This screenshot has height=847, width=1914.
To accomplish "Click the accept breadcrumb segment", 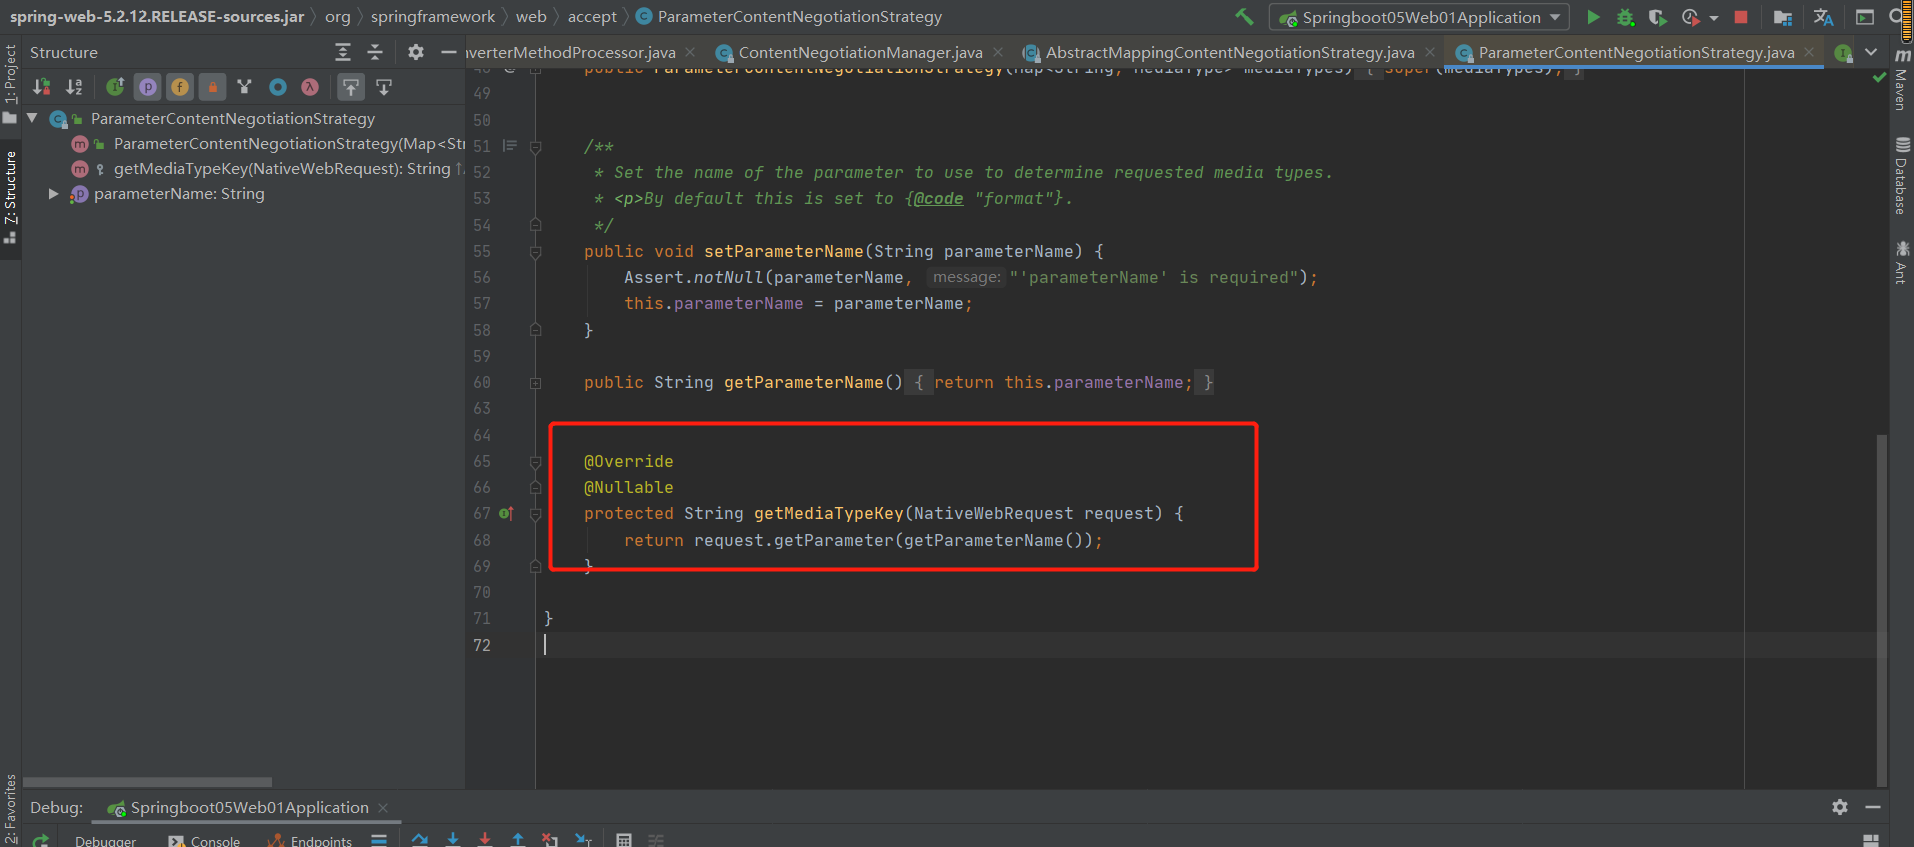I will (x=592, y=17).
